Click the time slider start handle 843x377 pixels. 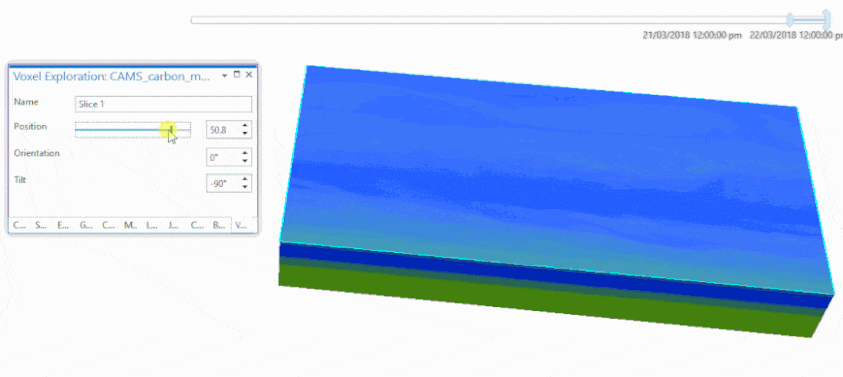(x=790, y=20)
